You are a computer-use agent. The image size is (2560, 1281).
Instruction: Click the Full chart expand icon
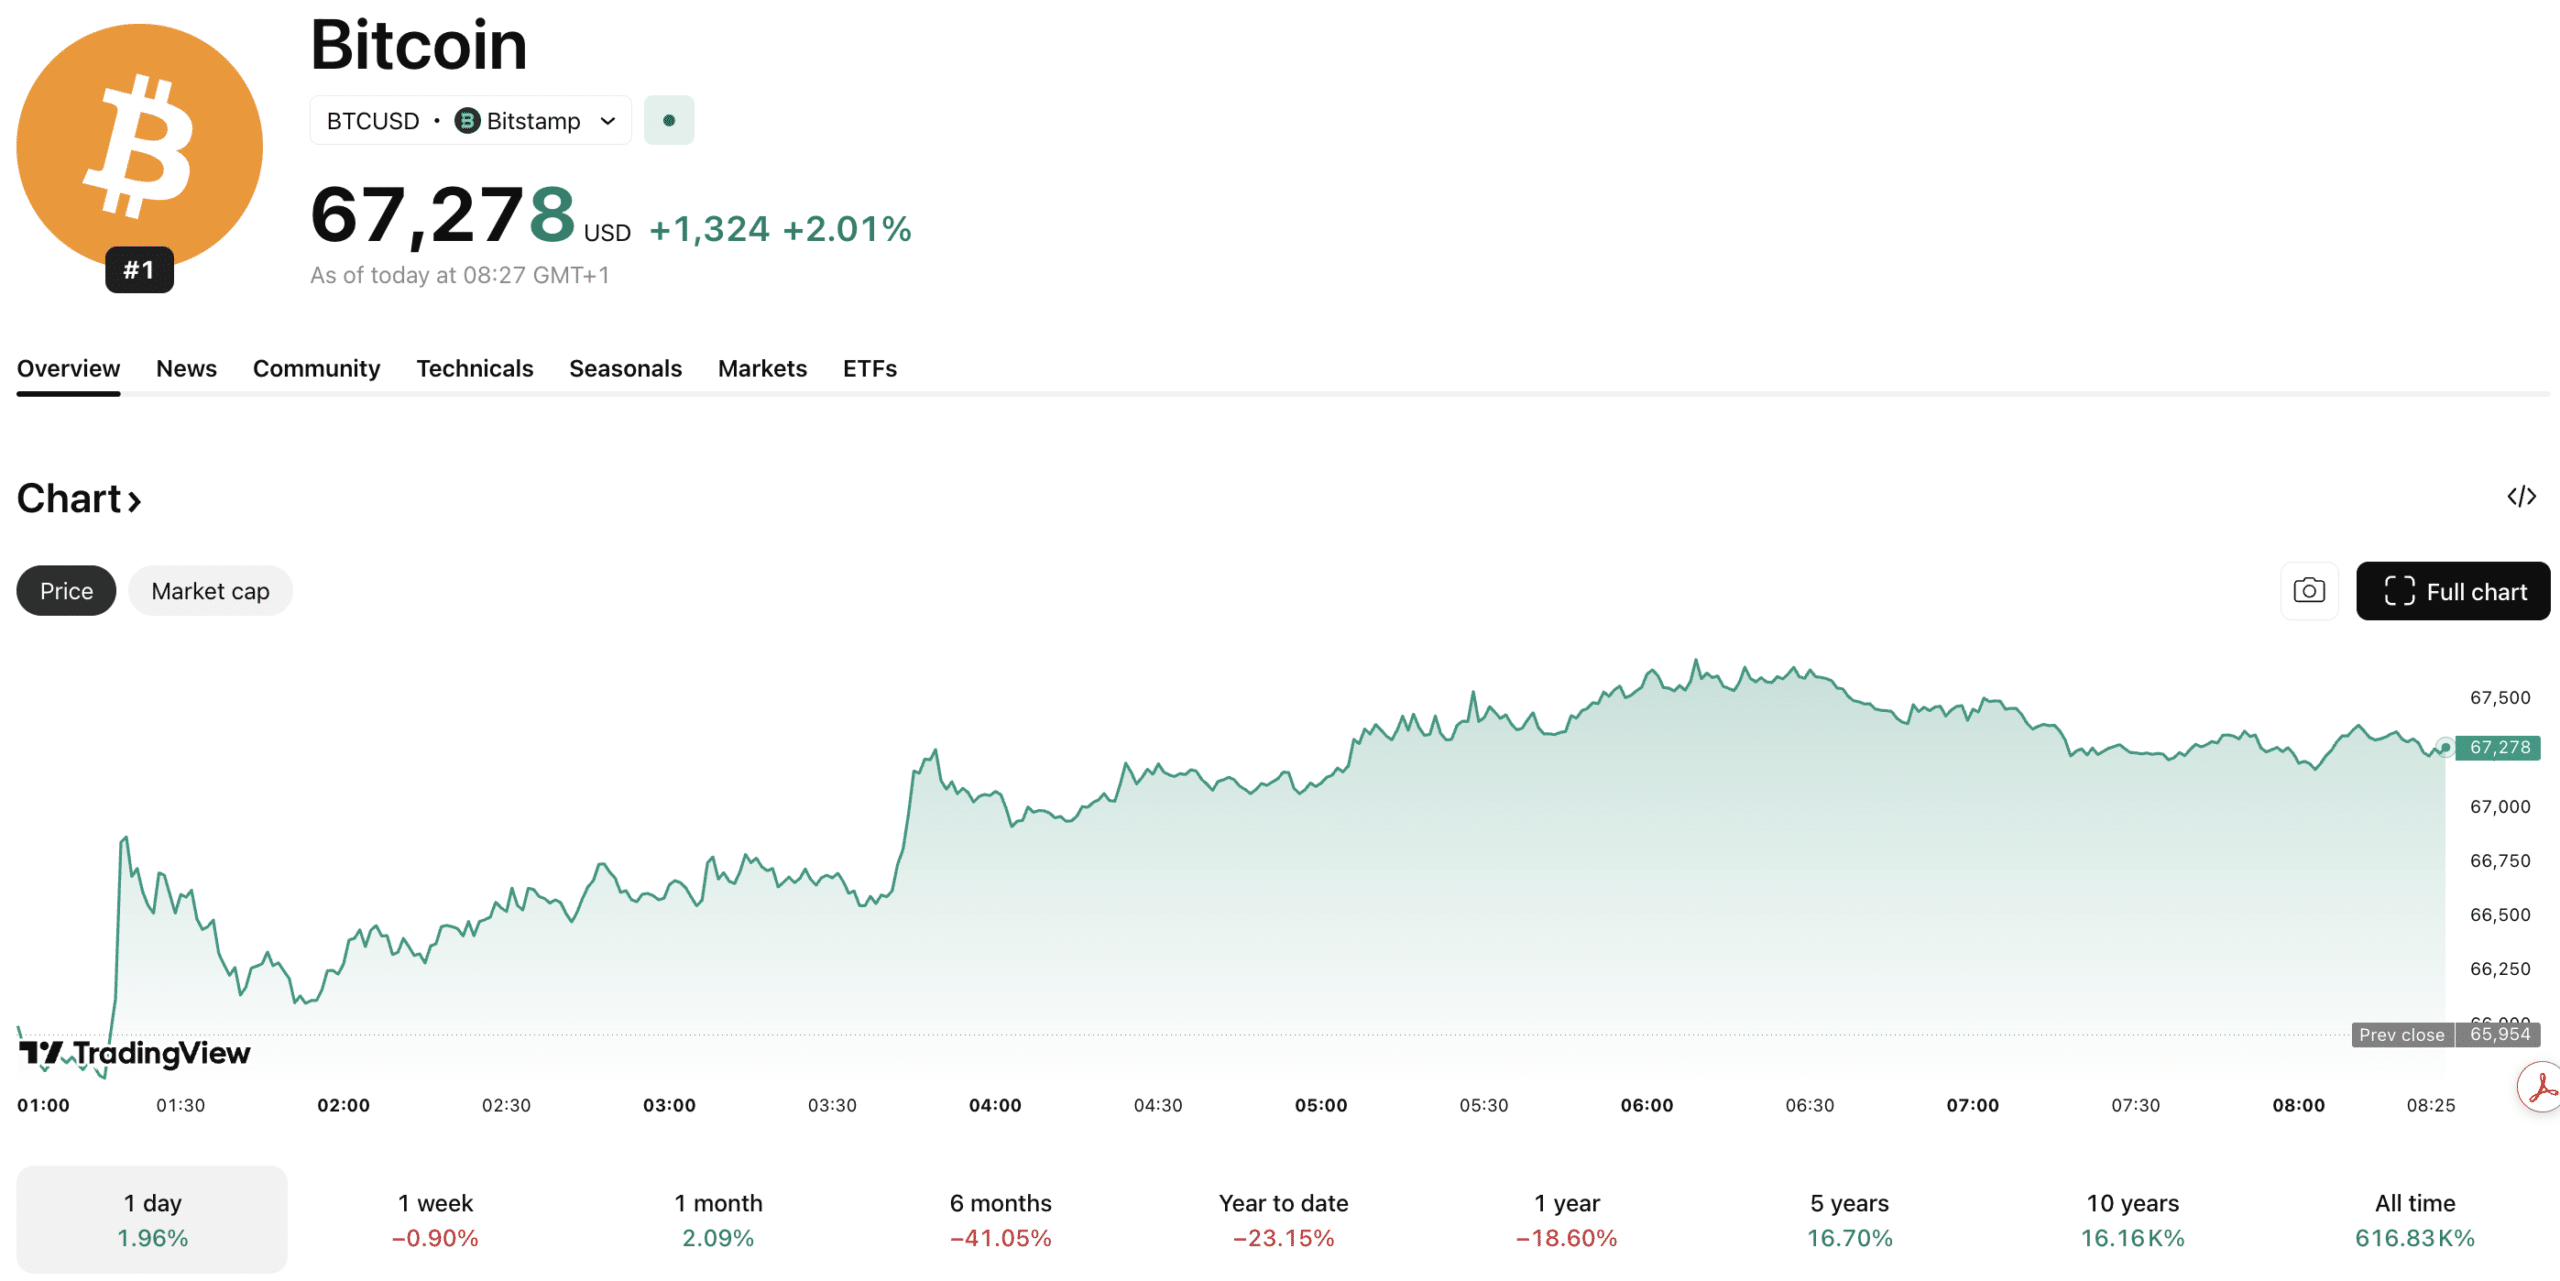[2398, 591]
